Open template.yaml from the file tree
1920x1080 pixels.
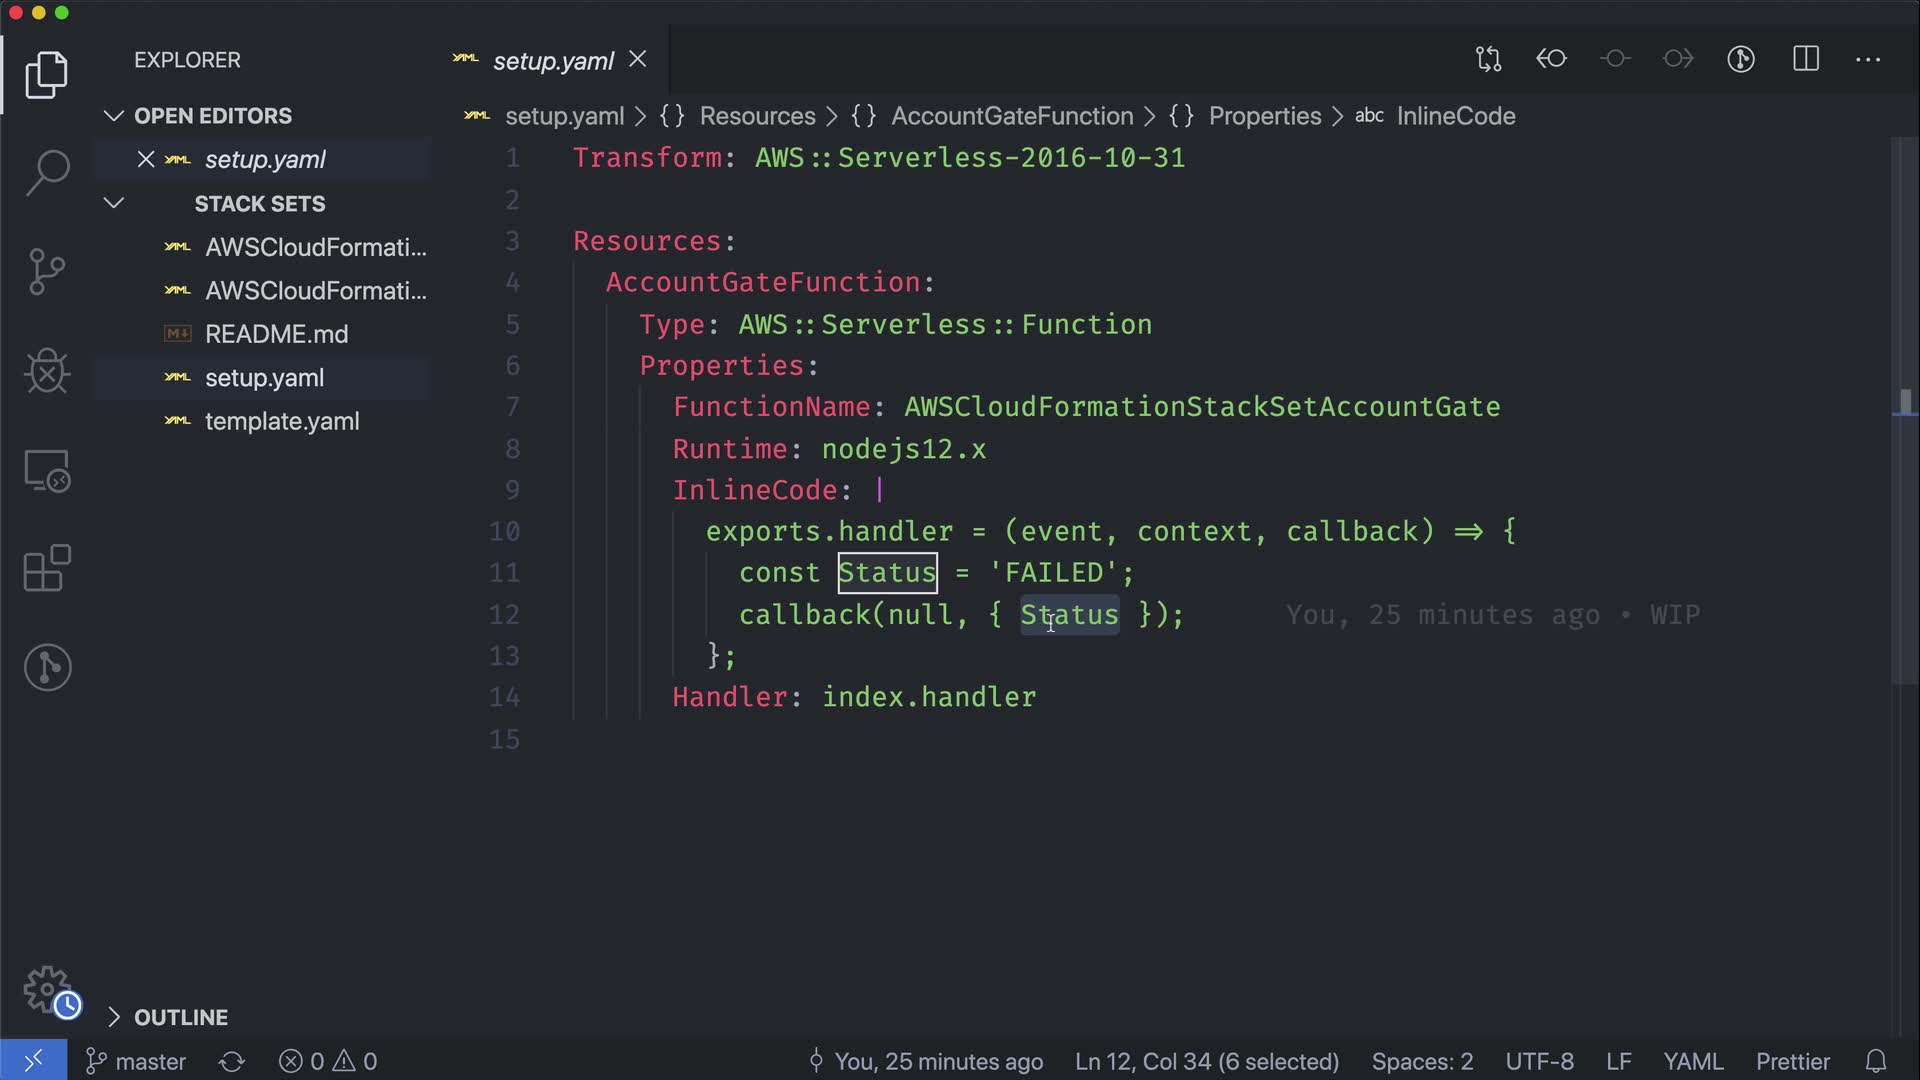(281, 421)
